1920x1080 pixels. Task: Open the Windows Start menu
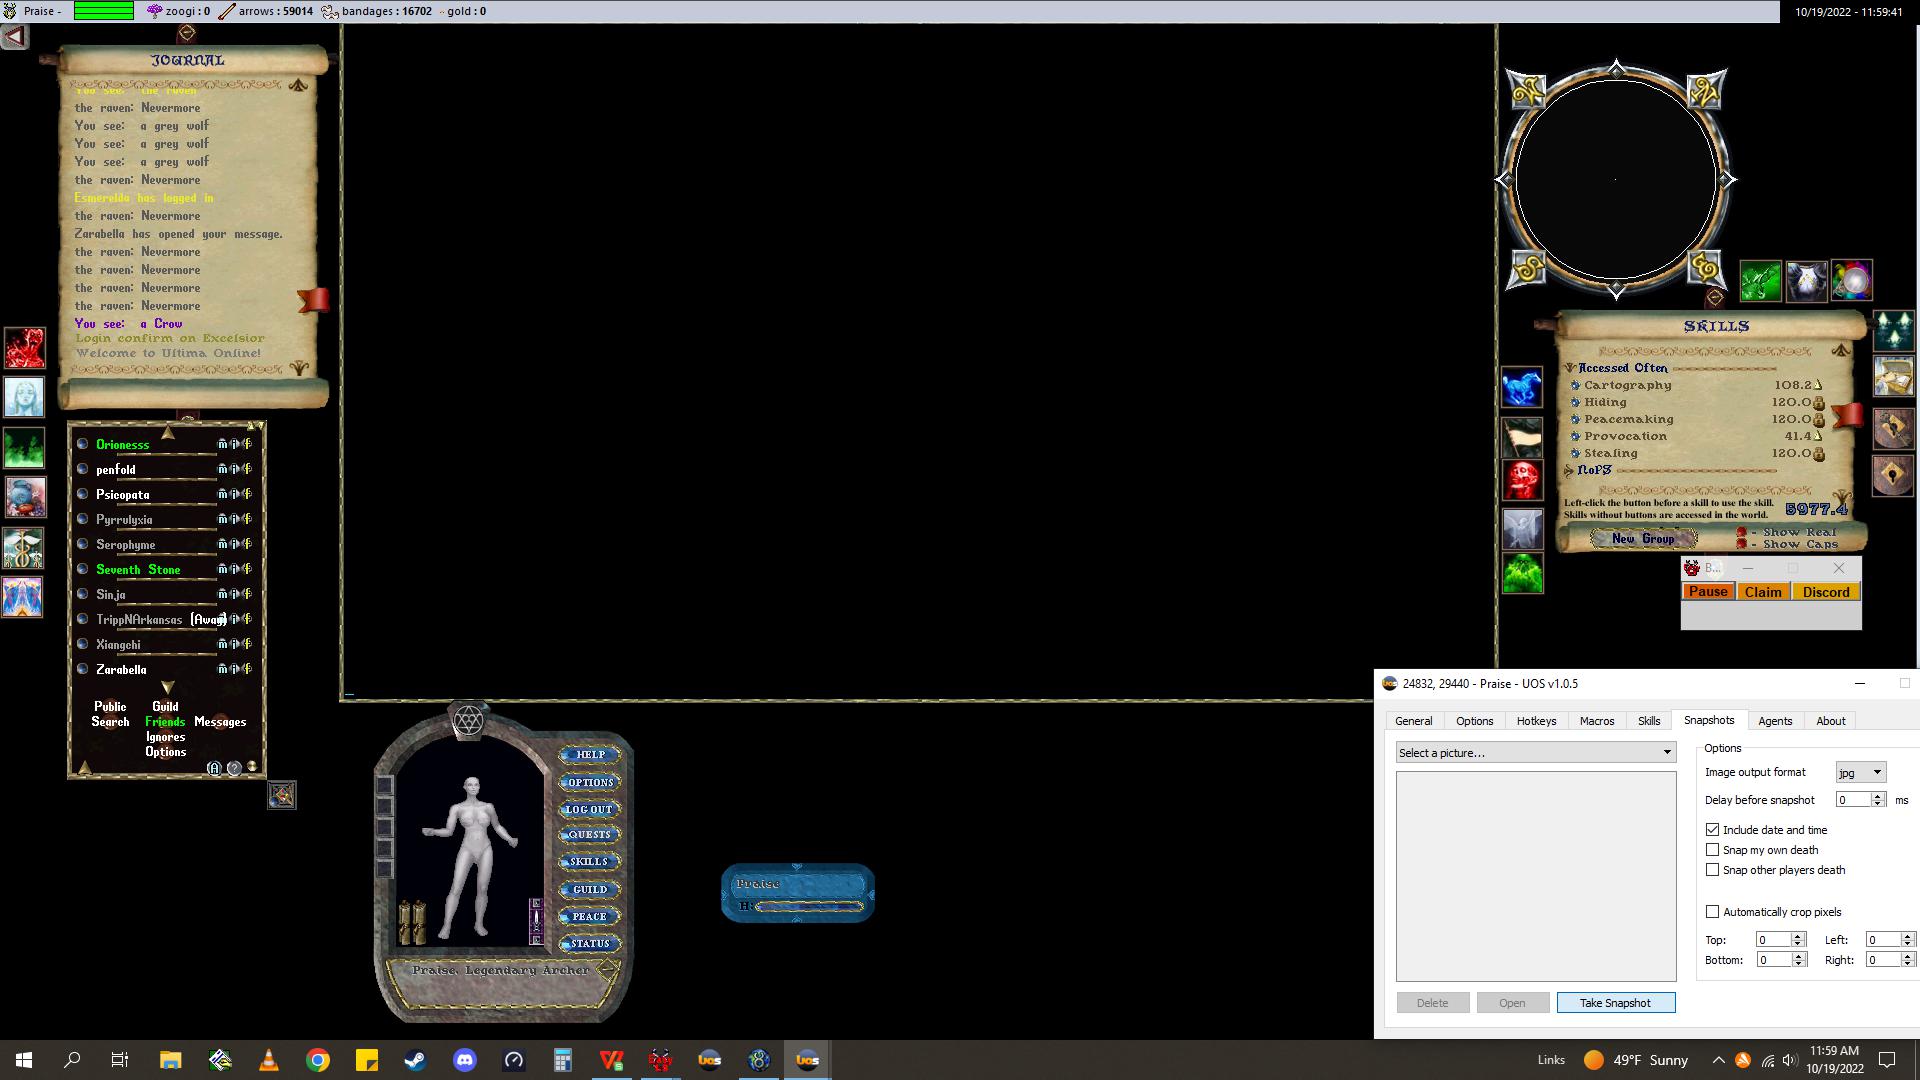(x=24, y=1060)
